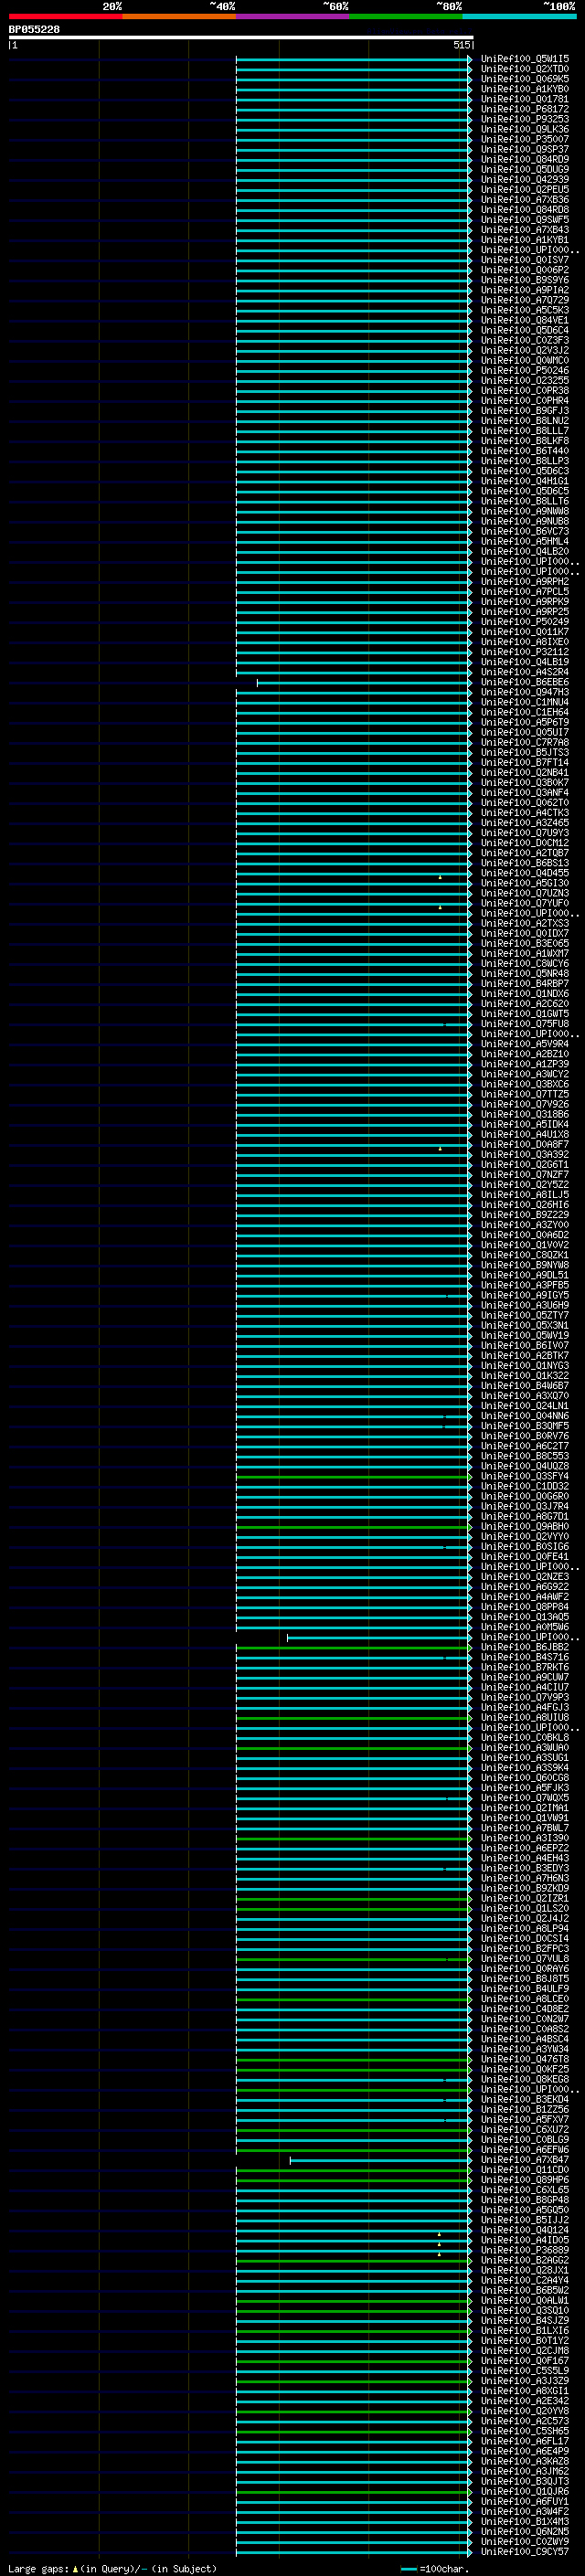Click hit label UniRef100_A7XB47
This screenshot has height=2576, width=585.
tap(525, 2160)
